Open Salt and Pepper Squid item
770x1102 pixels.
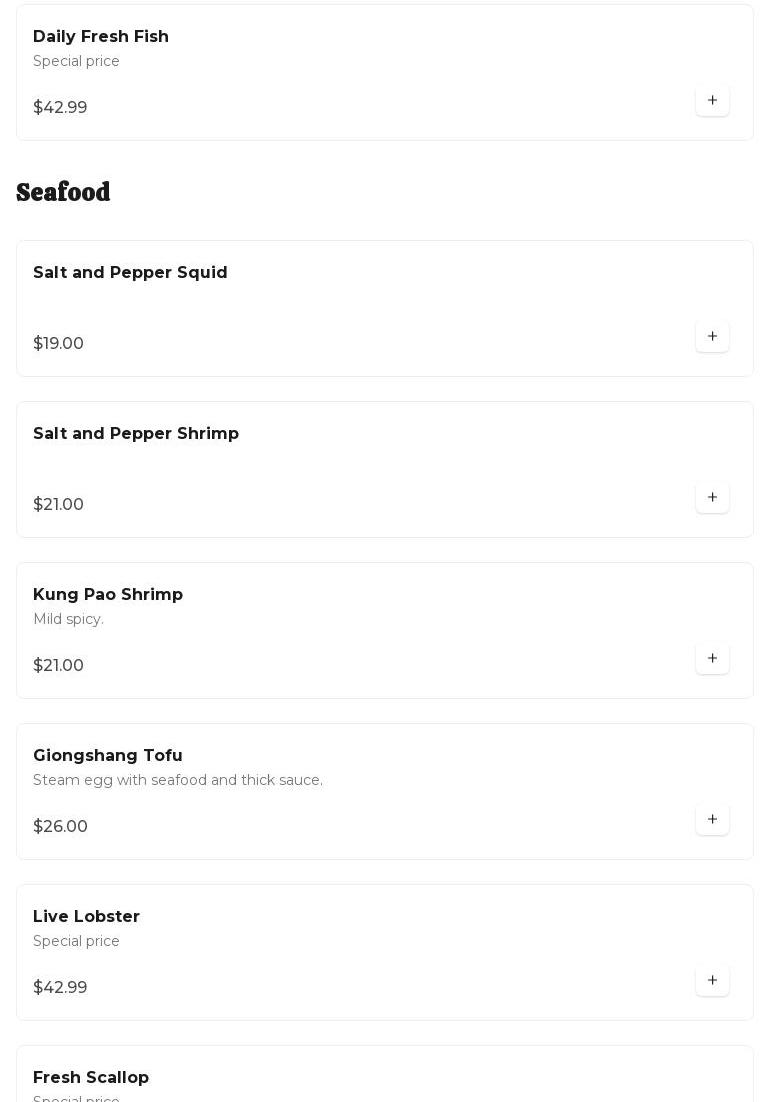130,273
